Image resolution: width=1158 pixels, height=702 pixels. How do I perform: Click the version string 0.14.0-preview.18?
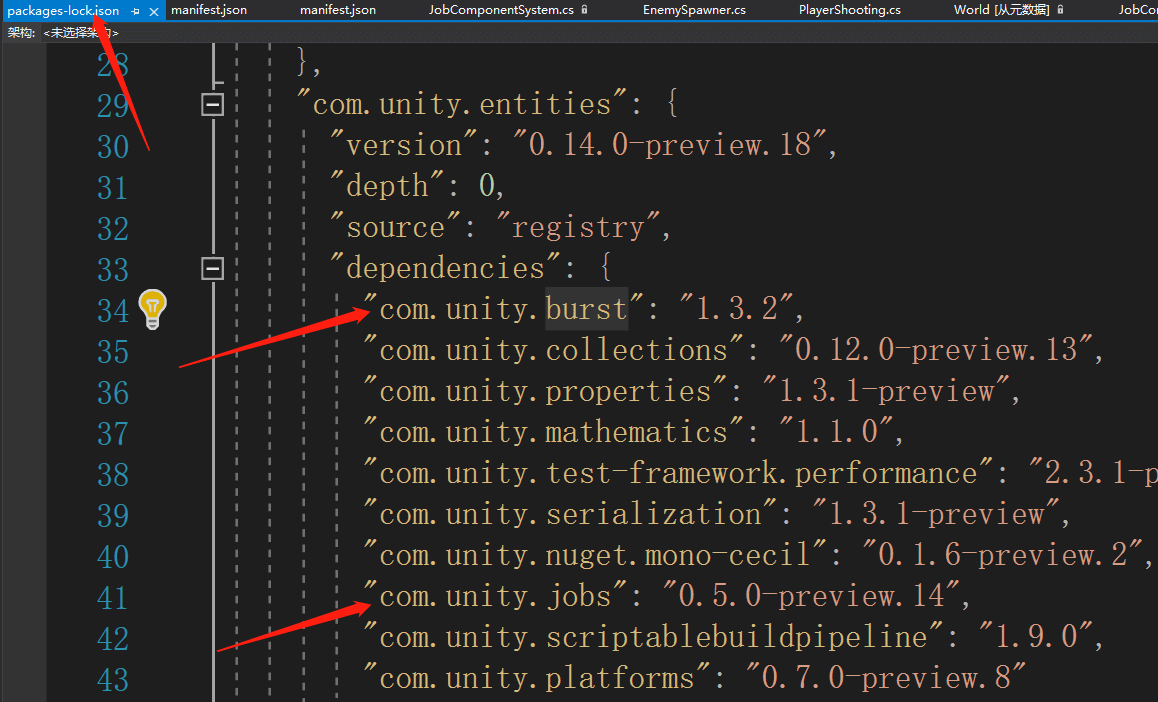point(700,144)
